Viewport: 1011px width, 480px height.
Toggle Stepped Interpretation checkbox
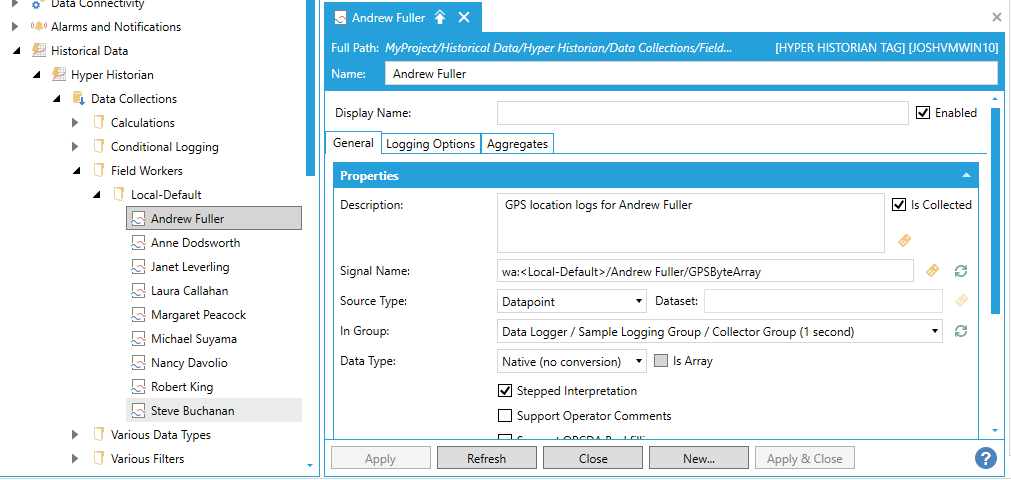505,391
